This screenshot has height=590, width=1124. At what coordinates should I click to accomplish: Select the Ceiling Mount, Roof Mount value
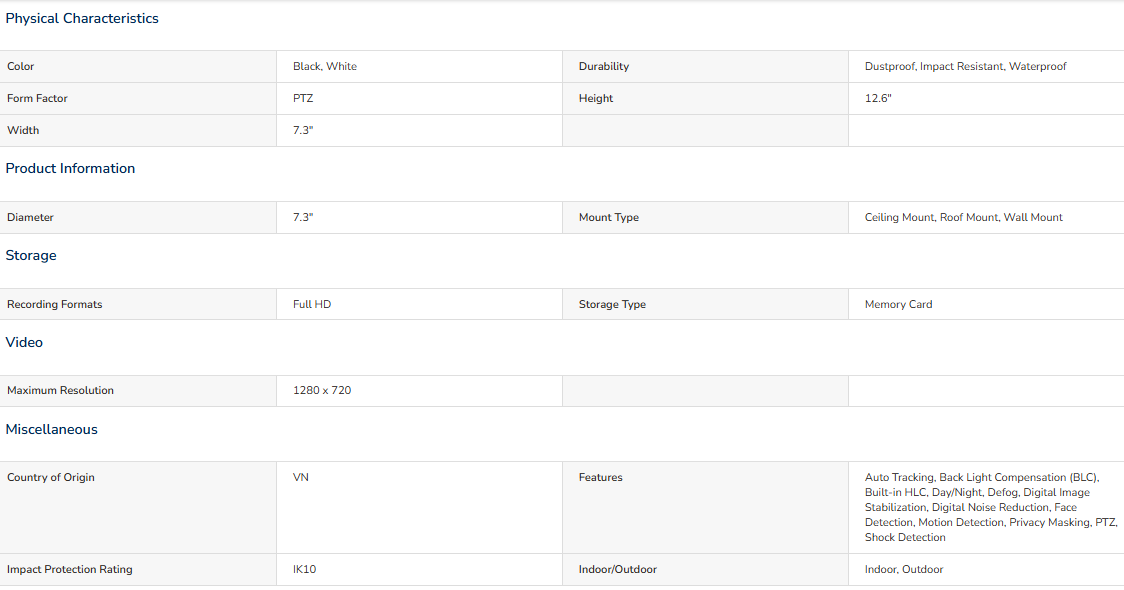click(x=963, y=217)
